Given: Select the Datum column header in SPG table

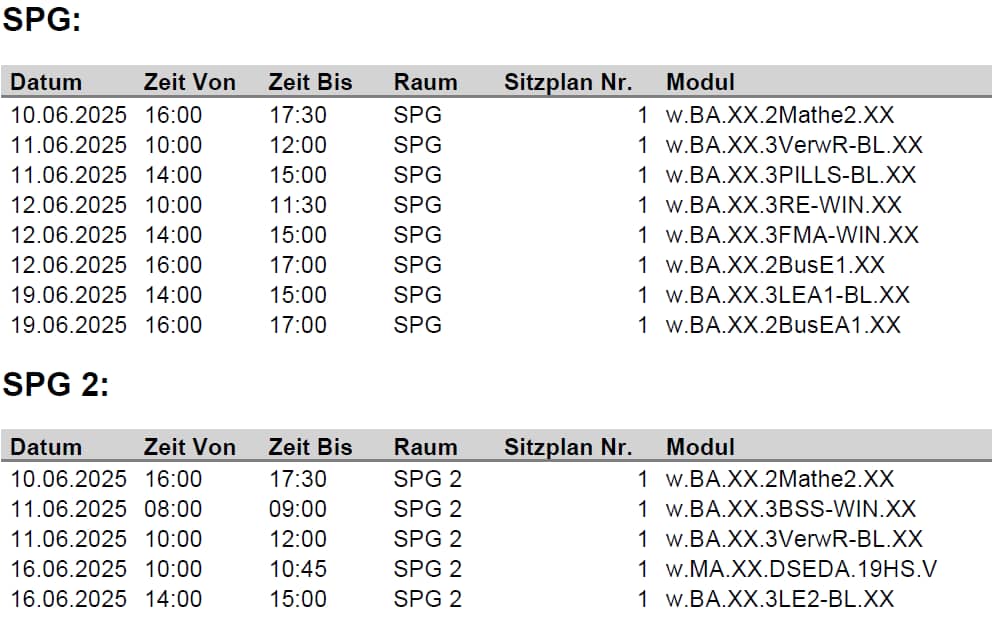Looking at the screenshot, I should point(46,82).
